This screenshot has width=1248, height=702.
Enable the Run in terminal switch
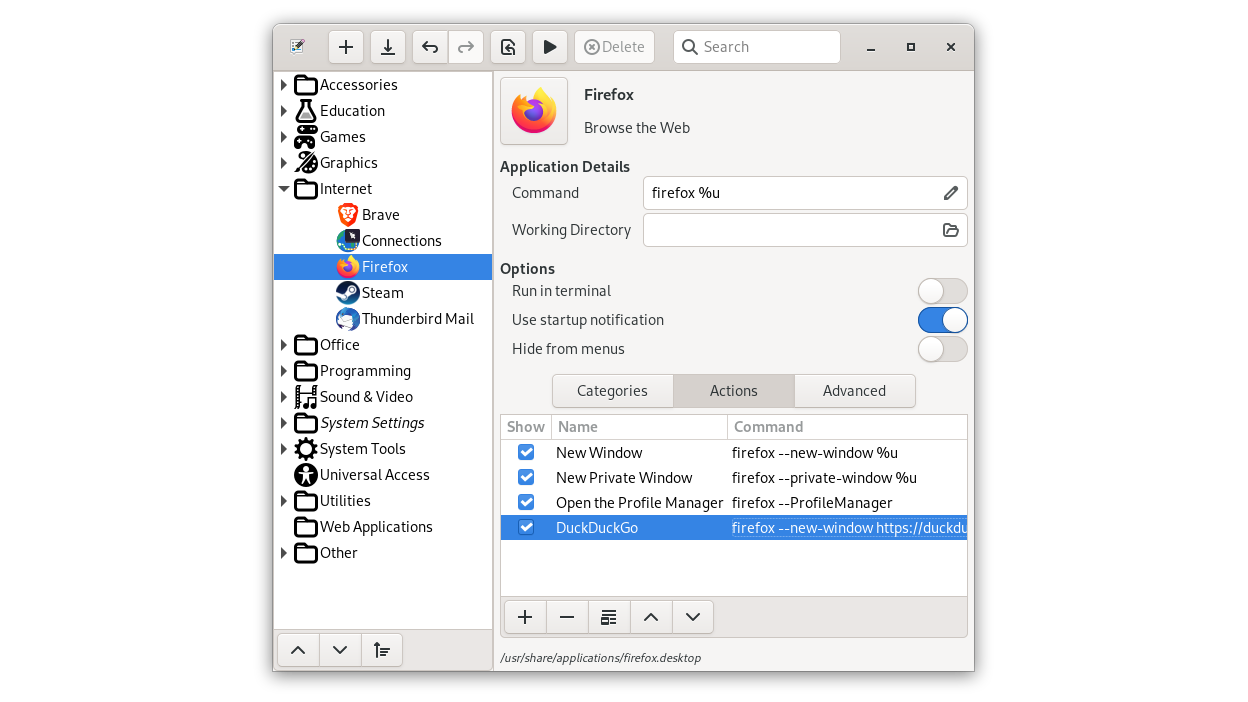pos(942,291)
